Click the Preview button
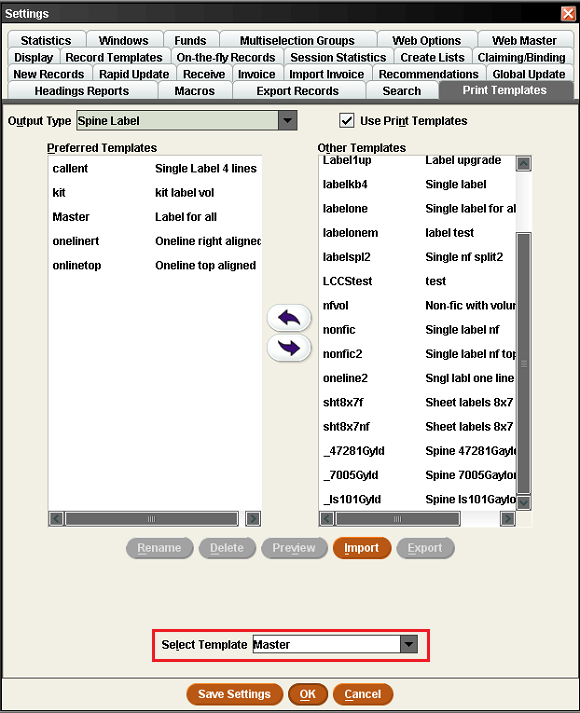The image size is (580, 713). click(294, 548)
